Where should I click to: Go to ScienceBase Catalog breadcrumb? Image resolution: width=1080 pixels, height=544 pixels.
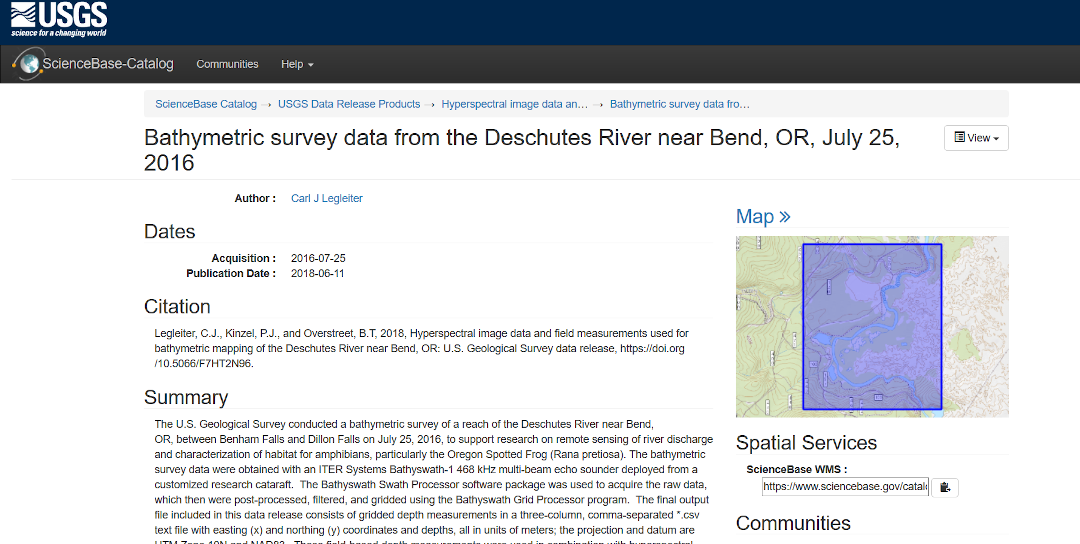coord(206,104)
